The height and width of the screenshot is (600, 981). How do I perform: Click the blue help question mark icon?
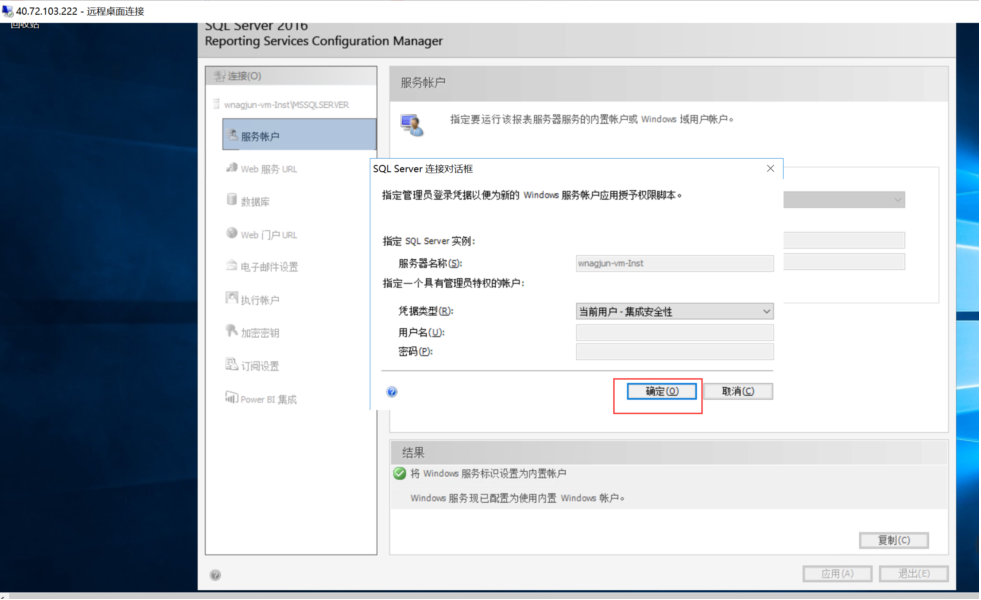tap(391, 391)
